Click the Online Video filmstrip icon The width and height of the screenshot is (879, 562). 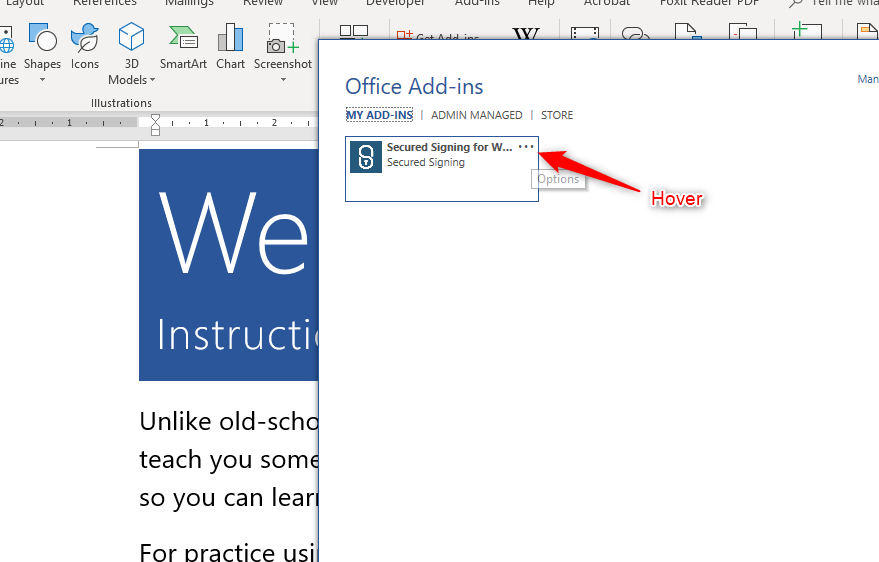point(585,33)
